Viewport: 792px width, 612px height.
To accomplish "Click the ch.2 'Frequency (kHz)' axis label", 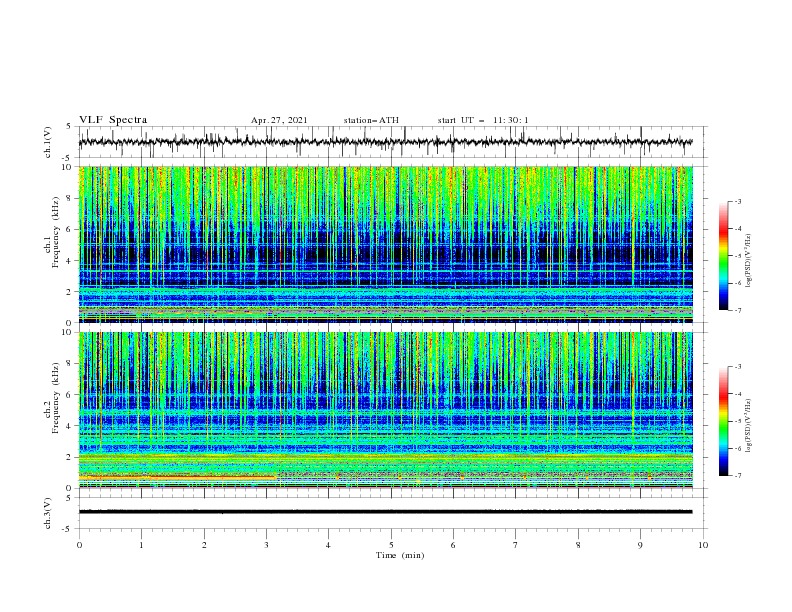I will 55,398.
